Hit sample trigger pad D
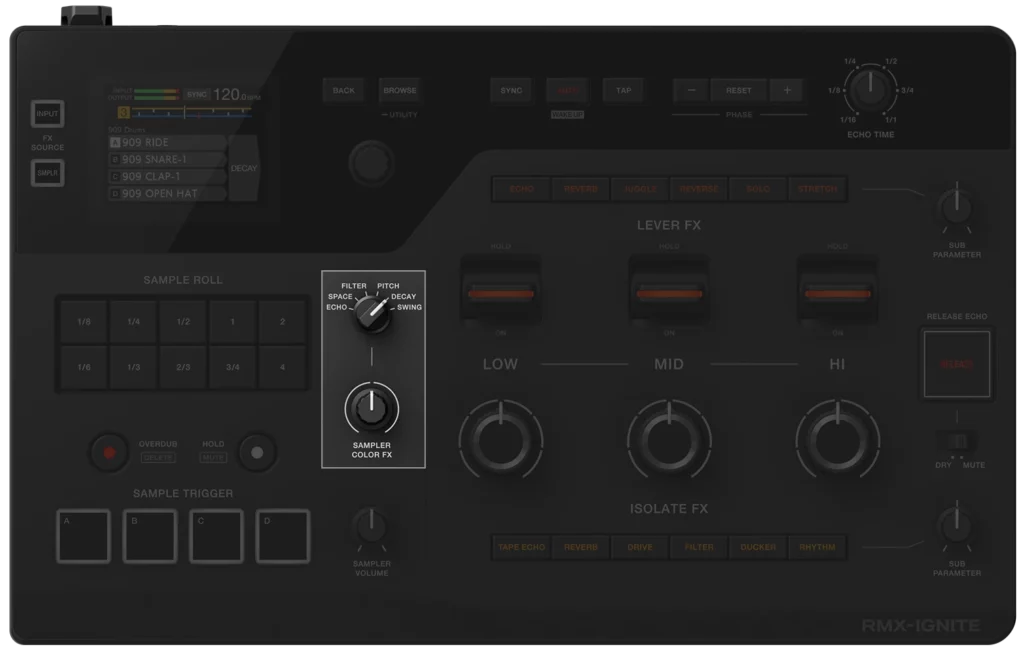 click(283, 536)
